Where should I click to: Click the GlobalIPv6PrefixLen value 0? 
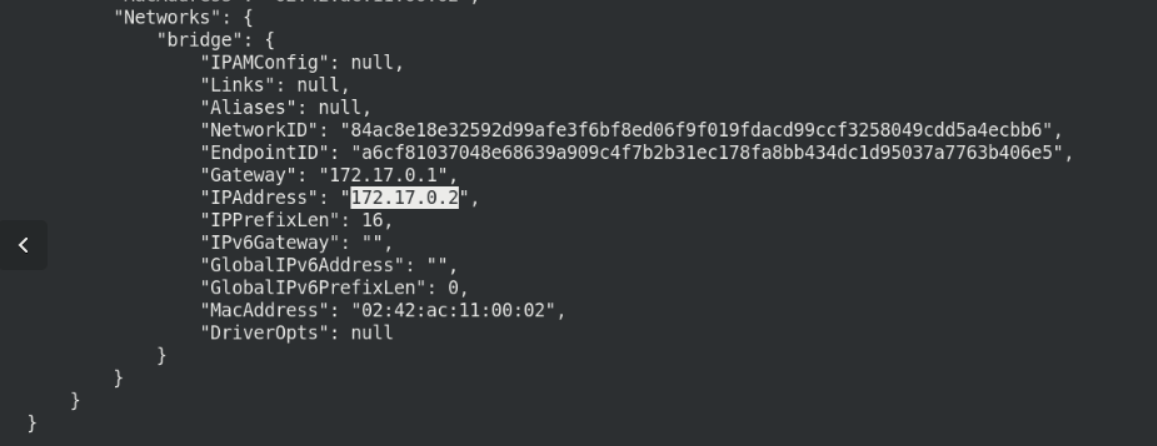453,288
